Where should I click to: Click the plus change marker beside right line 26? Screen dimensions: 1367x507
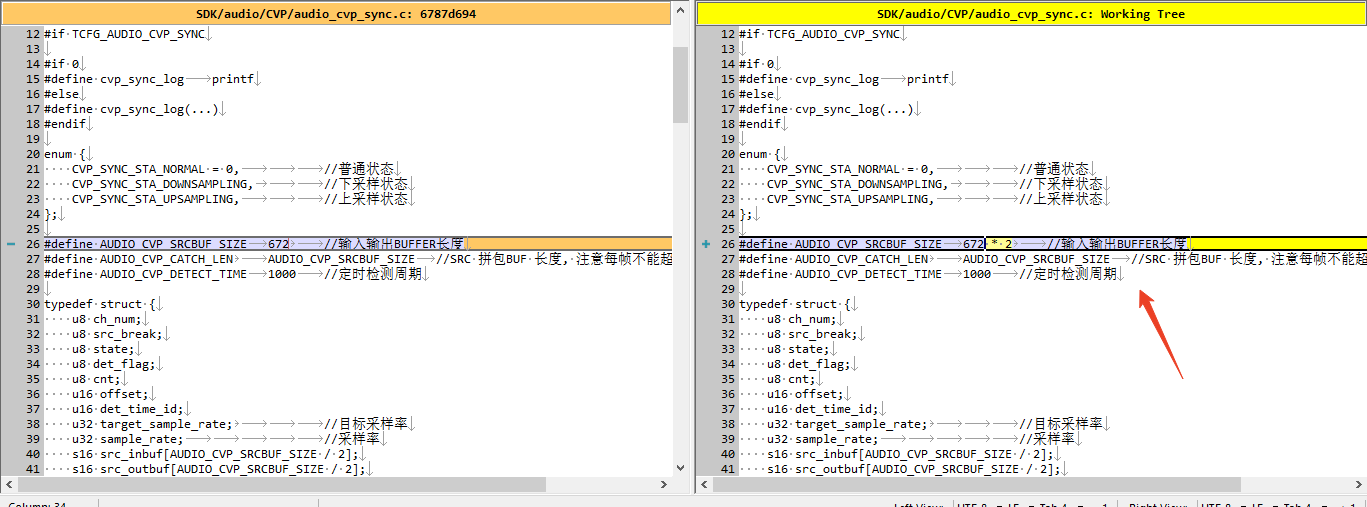[x=707, y=244]
